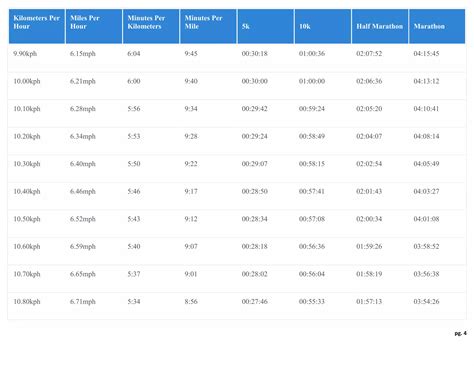474x366 pixels.
Task: Click the 9:45 minutes per mile value
Action: [x=191, y=54]
